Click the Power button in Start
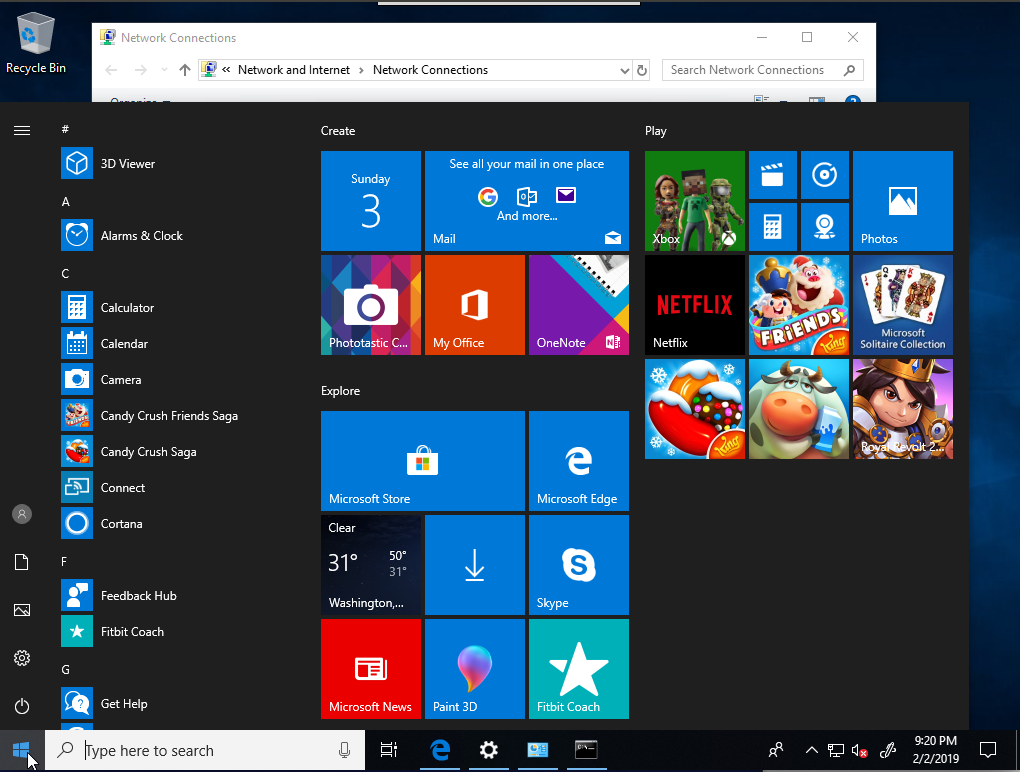The width and height of the screenshot is (1020, 772). coord(22,706)
